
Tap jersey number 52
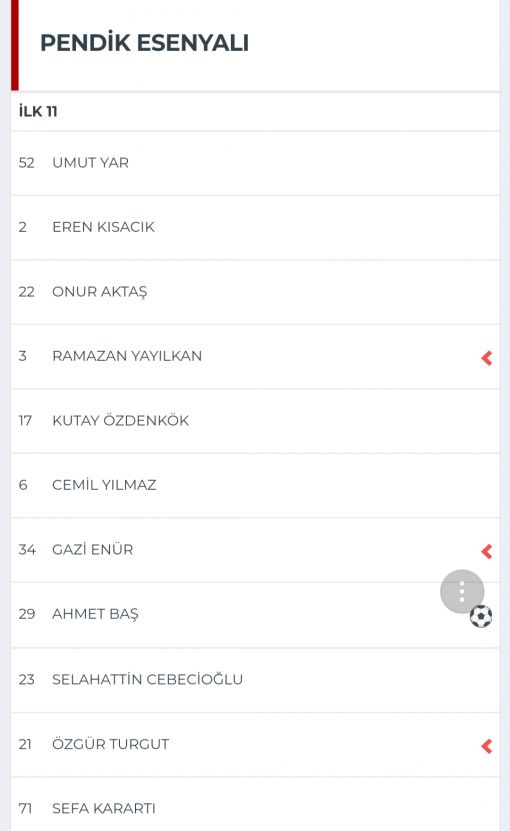click(27, 163)
